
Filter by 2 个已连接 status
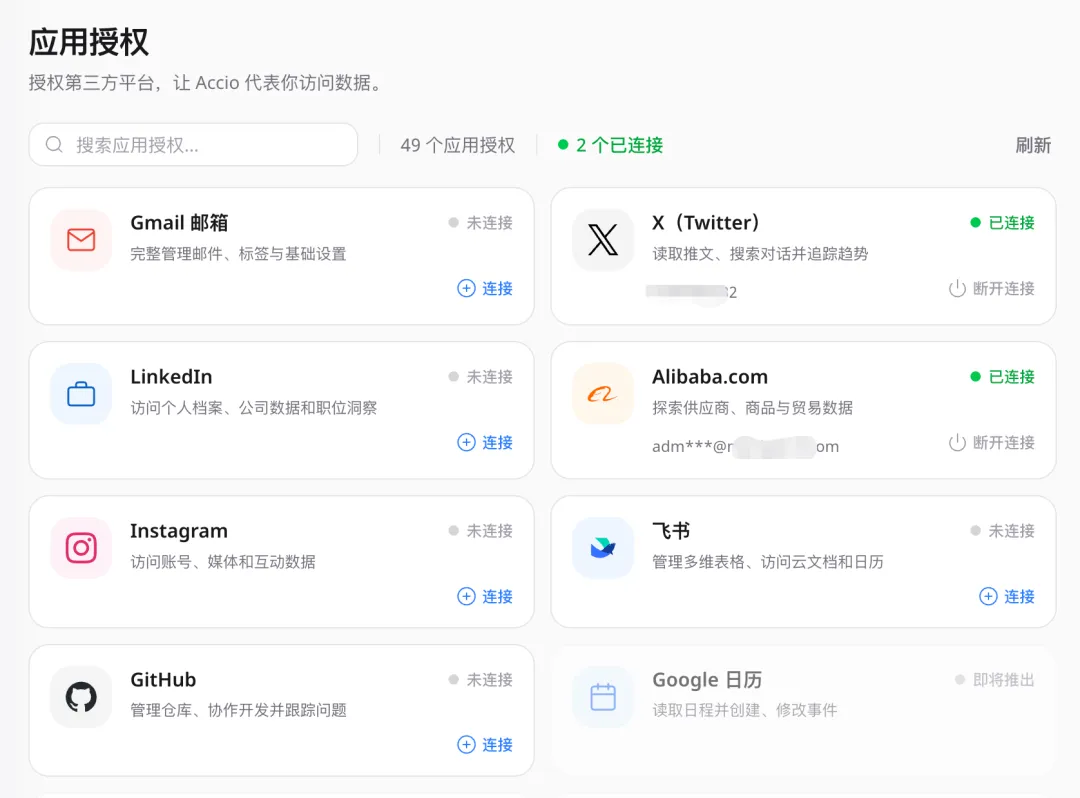(x=611, y=145)
